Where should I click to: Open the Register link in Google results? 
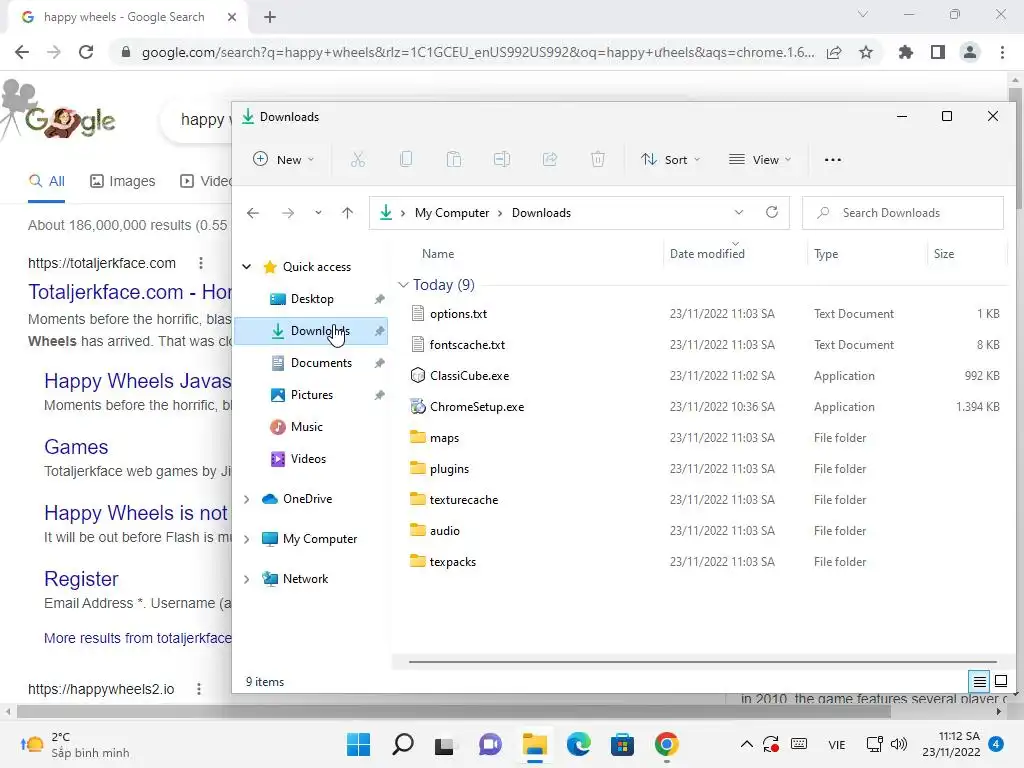(x=81, y=579)
